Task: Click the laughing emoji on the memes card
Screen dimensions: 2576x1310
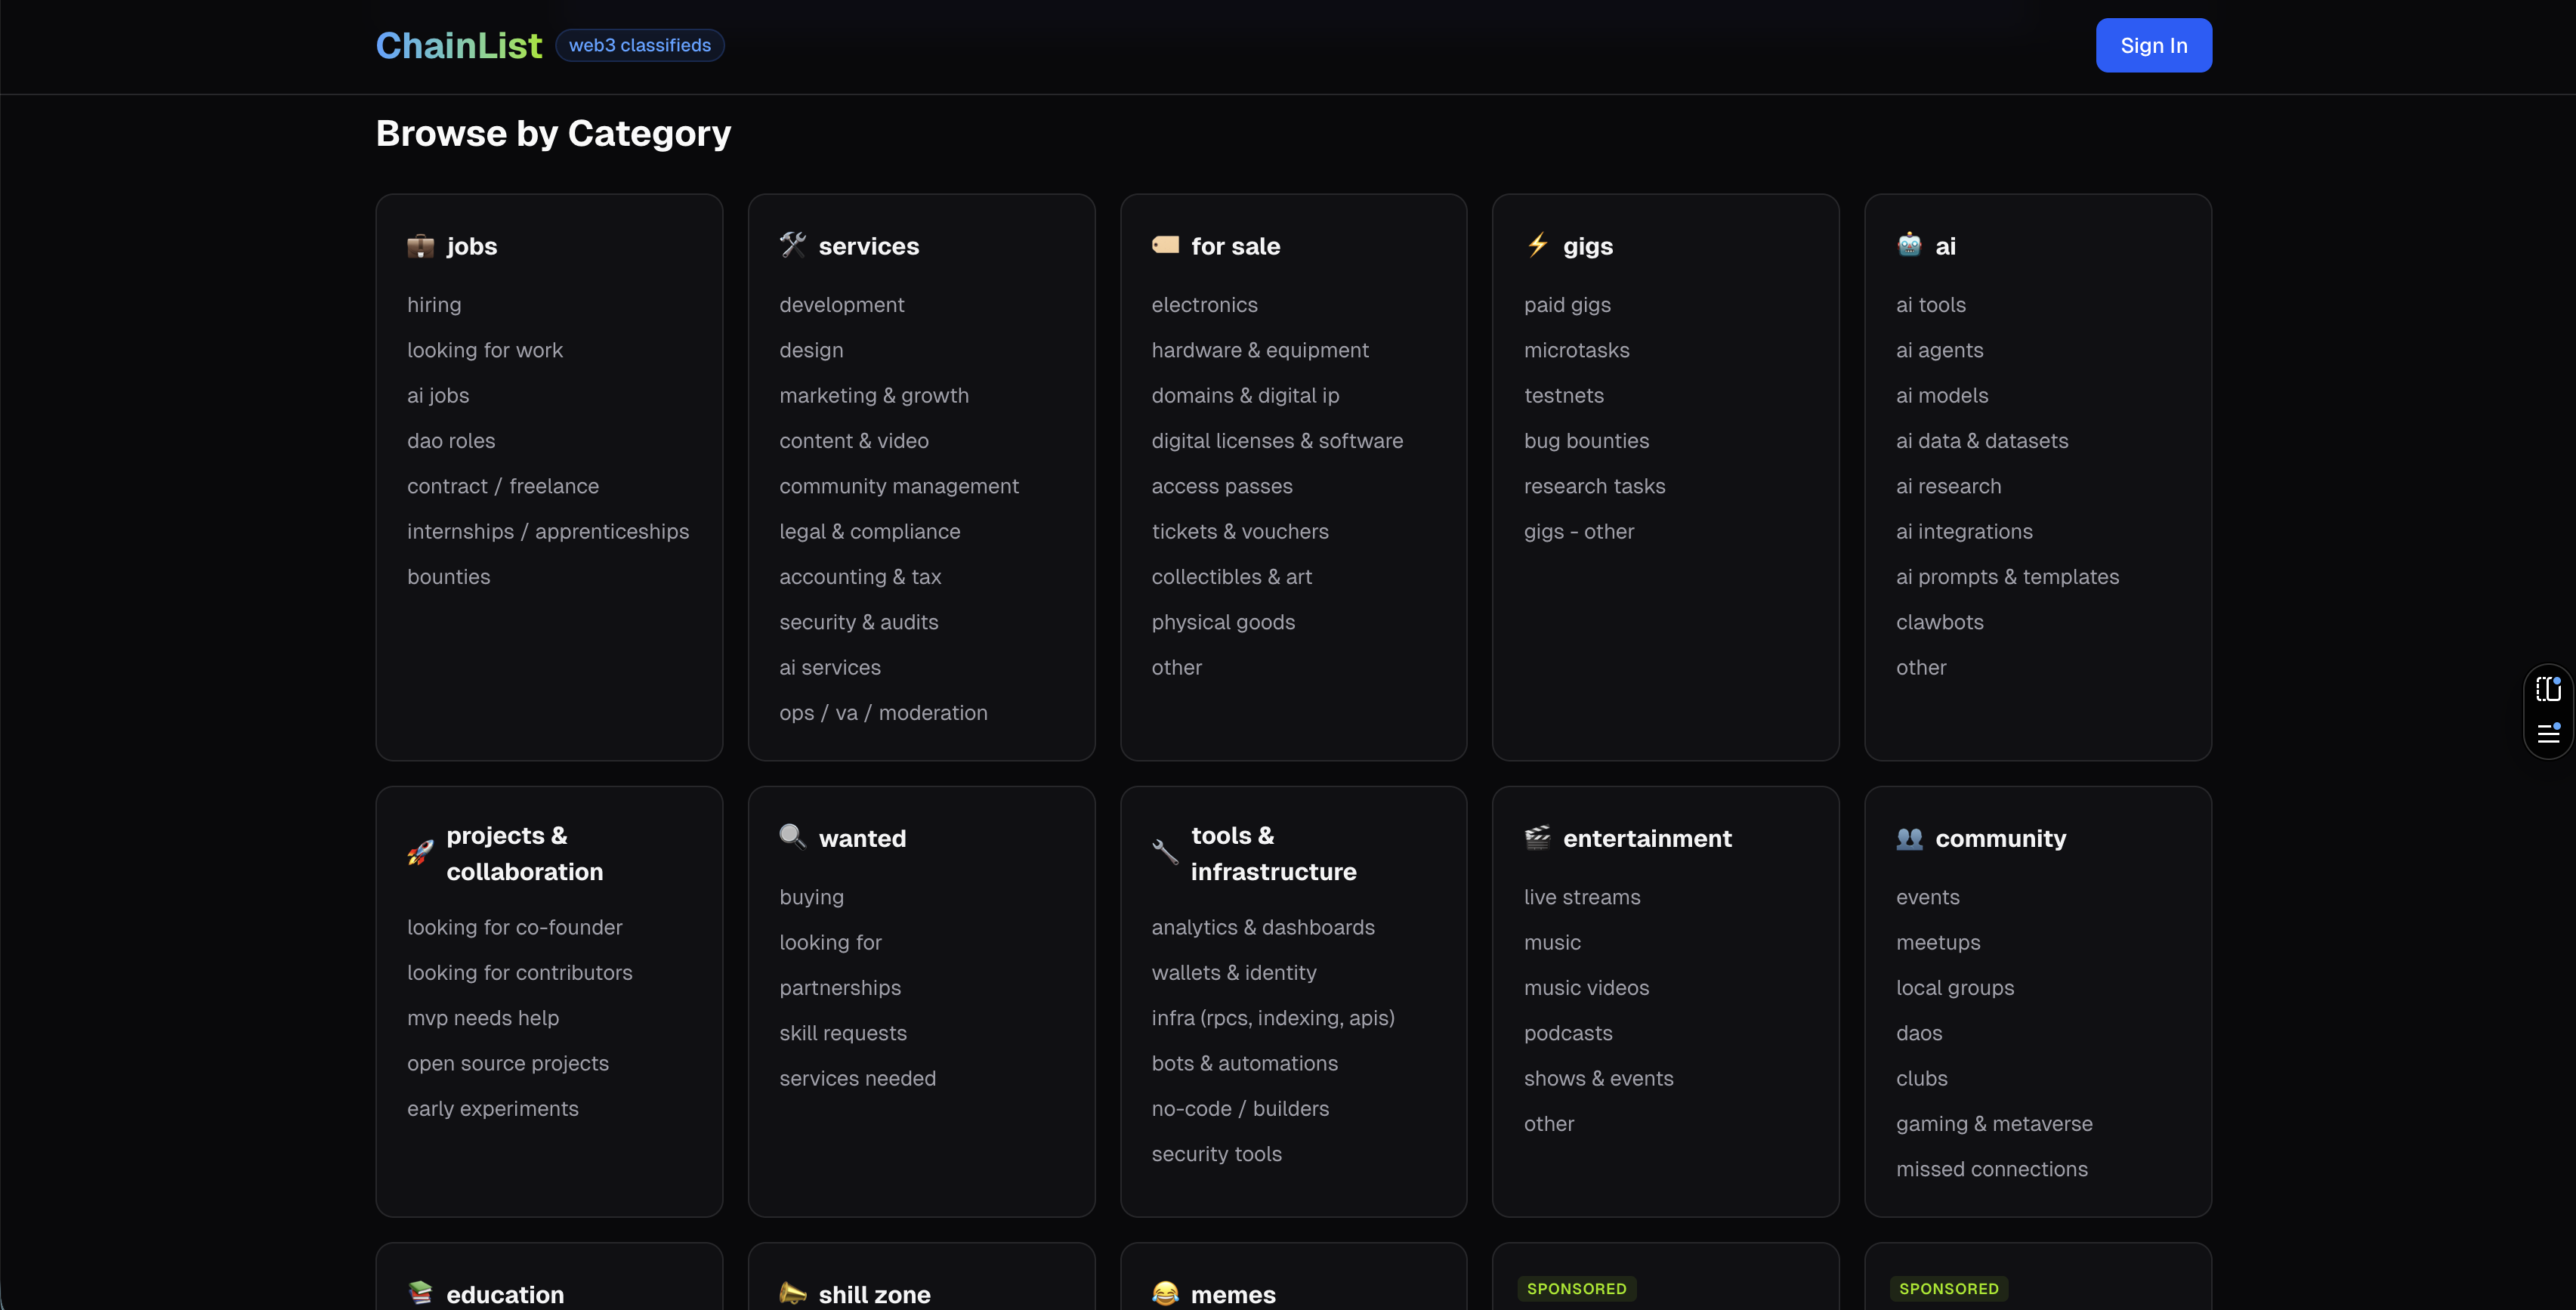Action: pyautogui.click(x=1164, y=1293)
